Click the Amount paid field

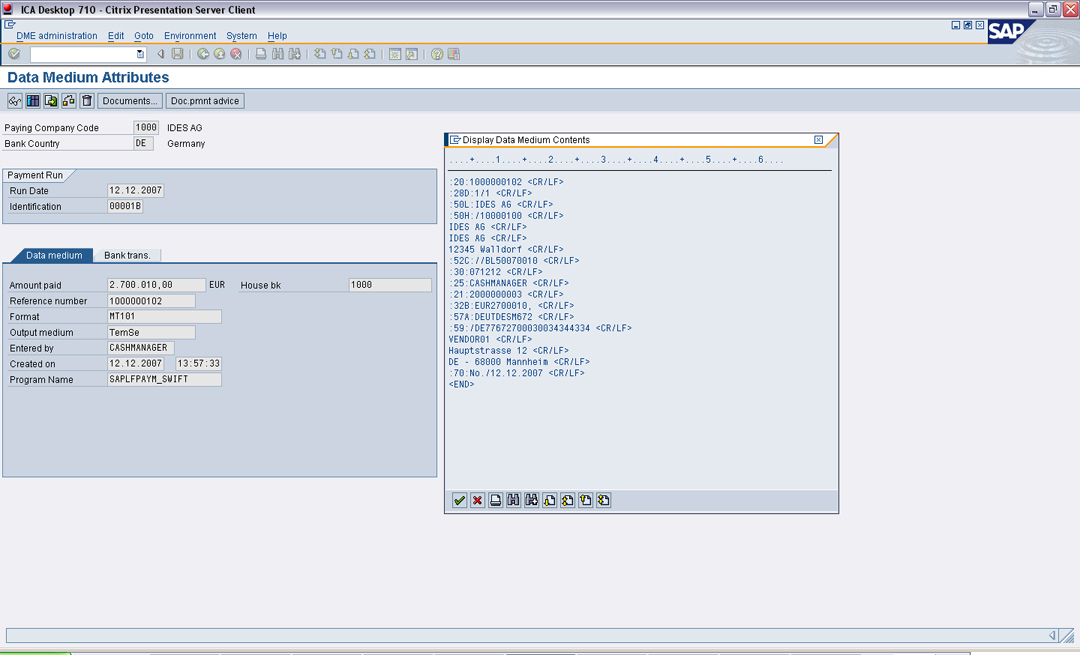pos(156,284)
